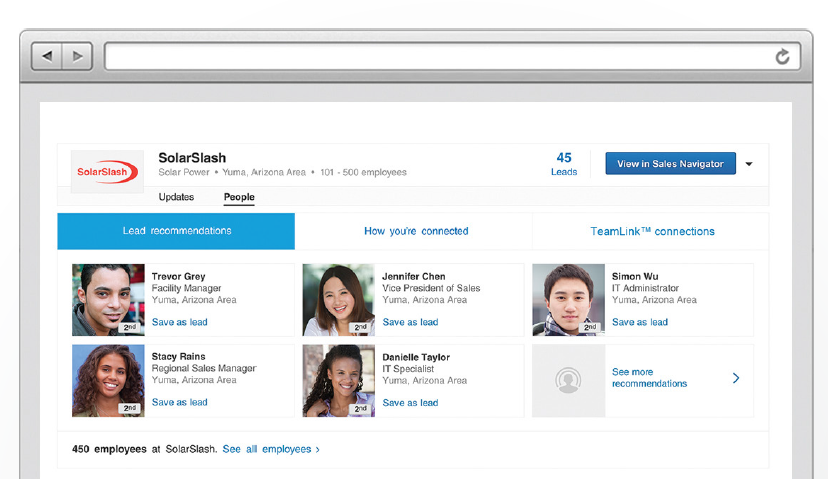This screenshot has width=828, height=479.
Task: Open the 45 Leads count
Action: click(564, 164)
